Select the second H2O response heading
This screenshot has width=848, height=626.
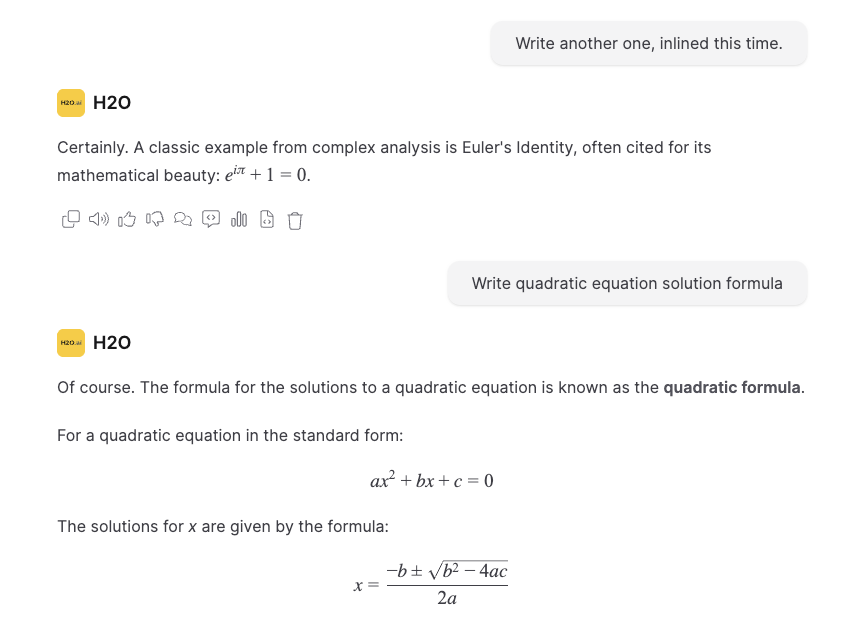click(x=112, y=342)
